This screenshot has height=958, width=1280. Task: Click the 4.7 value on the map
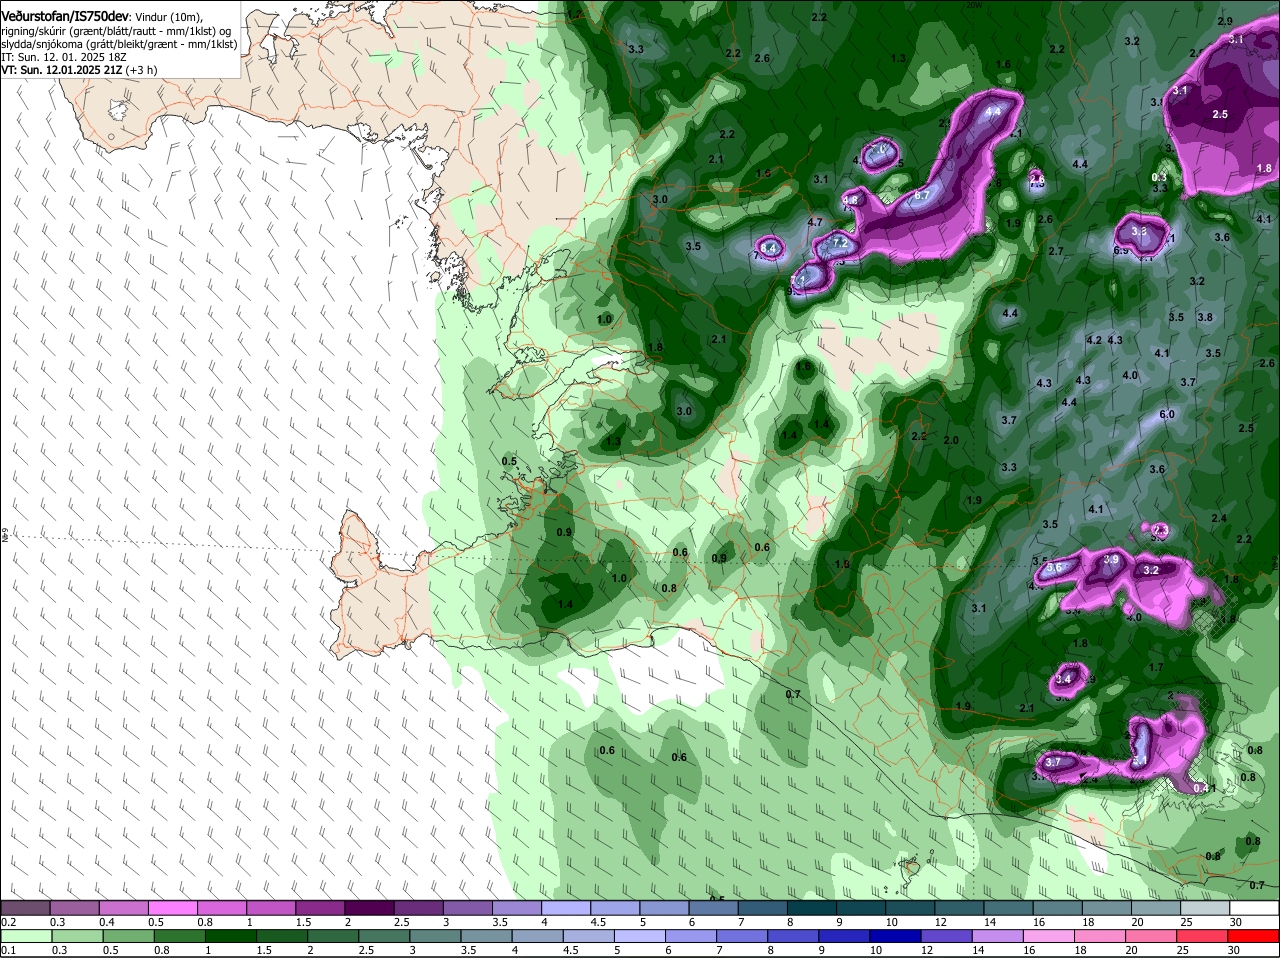click(x=814, y=222)
